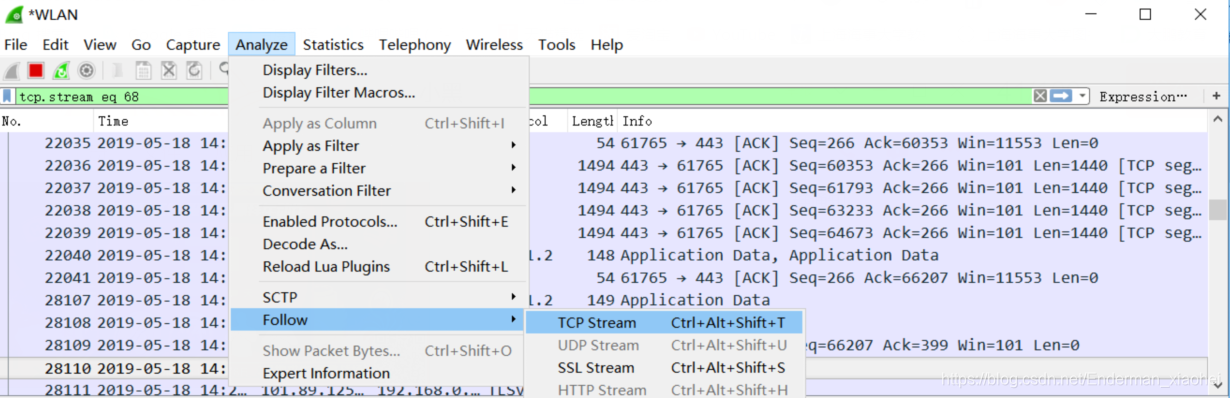
Task: Apply the display filter arrow button
Action: (x=1061, y=96)
